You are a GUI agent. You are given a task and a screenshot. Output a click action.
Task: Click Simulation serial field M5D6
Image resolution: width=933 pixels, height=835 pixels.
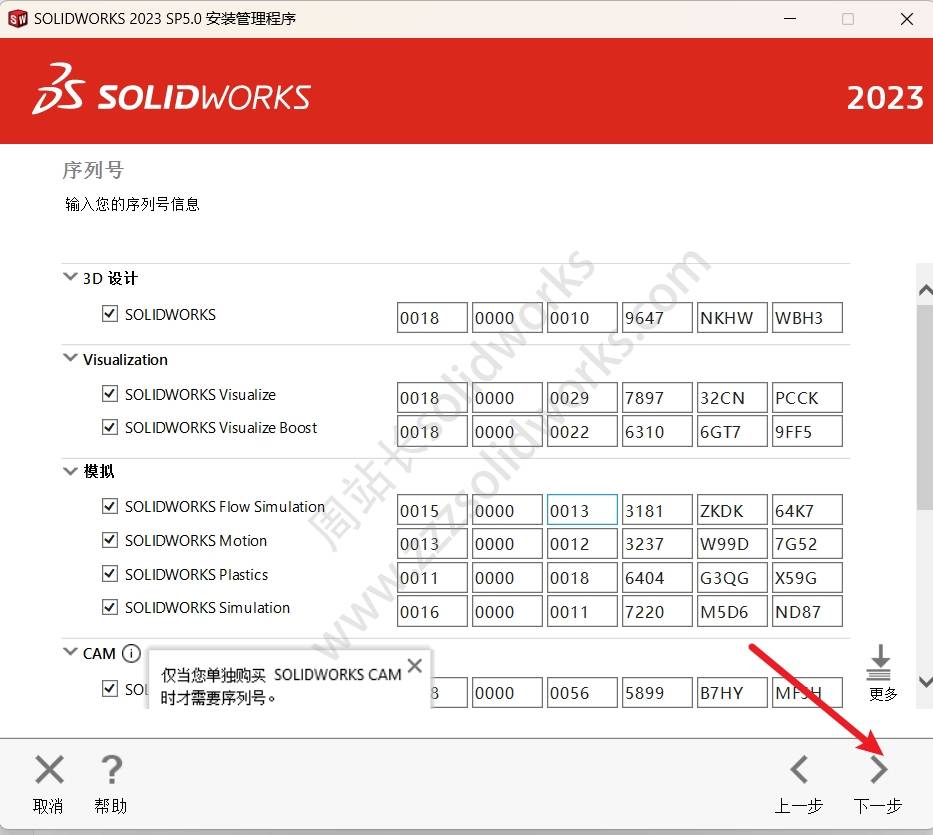(732, 611)
